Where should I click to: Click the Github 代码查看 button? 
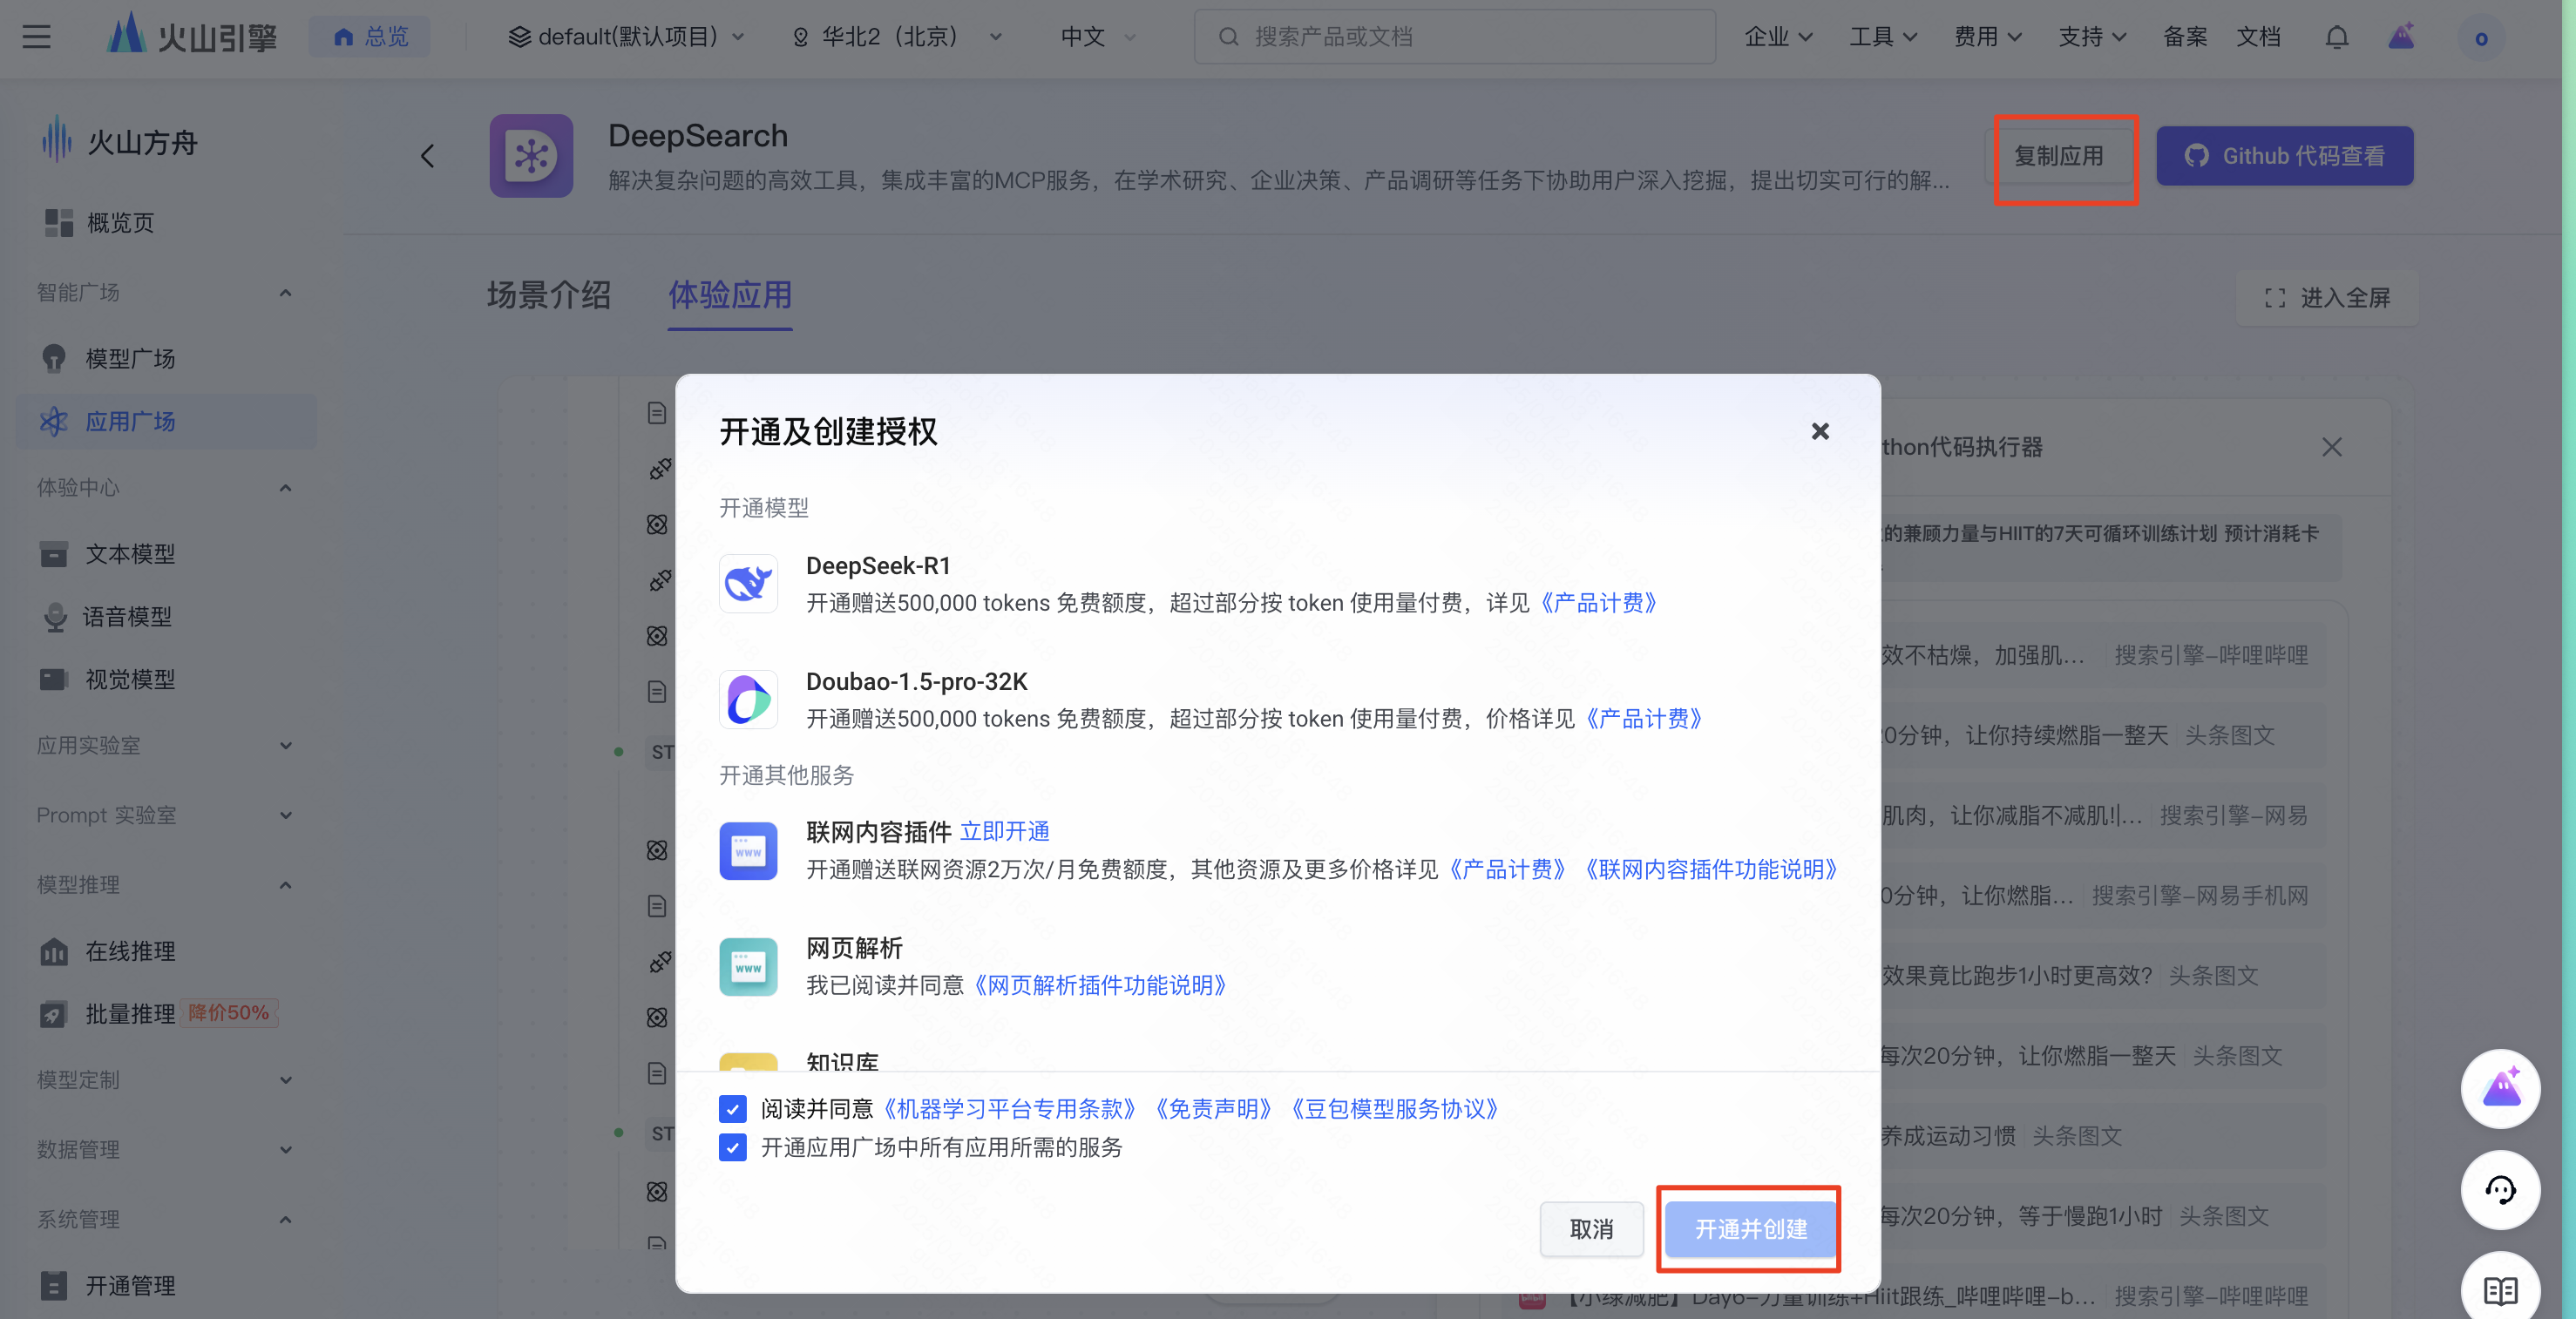[x=2285, y=156]
